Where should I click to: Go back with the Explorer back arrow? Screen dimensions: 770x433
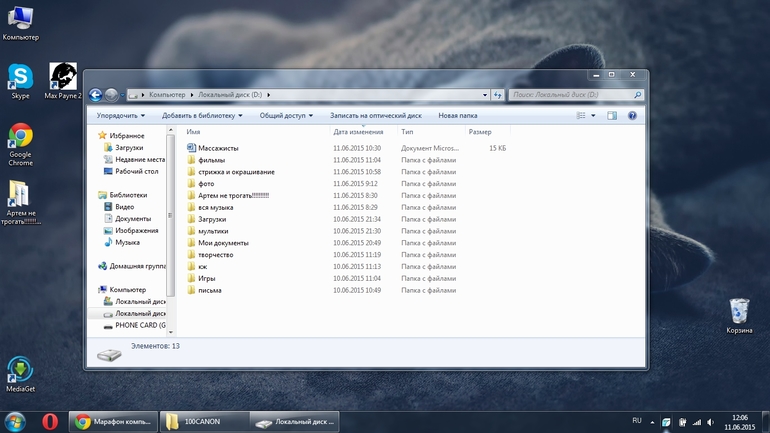[95, 95]
